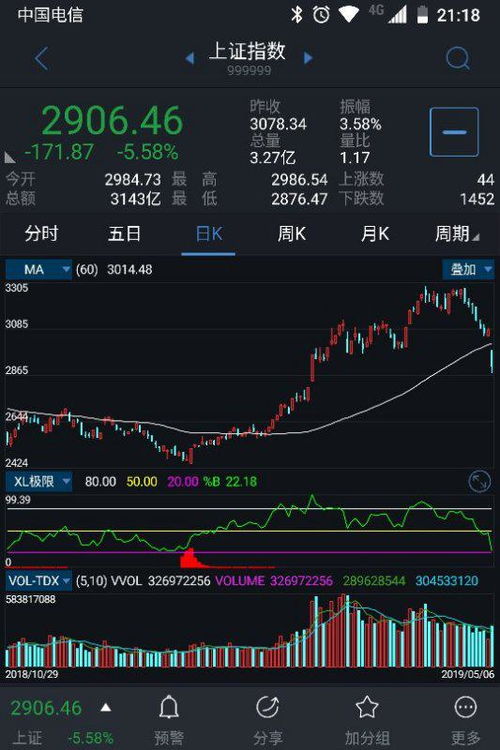
Task: Open the MA indicator dropdown
Action: coord(38,269)
